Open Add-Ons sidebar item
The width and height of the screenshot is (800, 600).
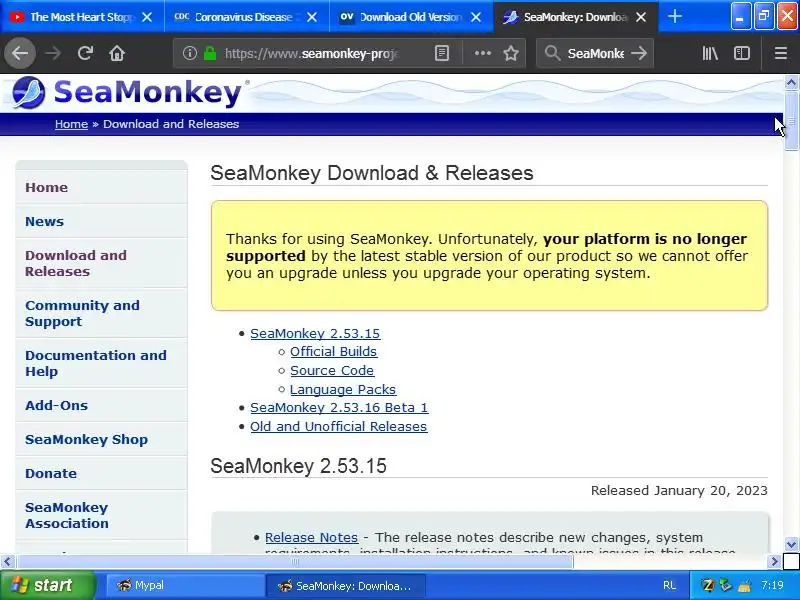(x=57, y=405)
